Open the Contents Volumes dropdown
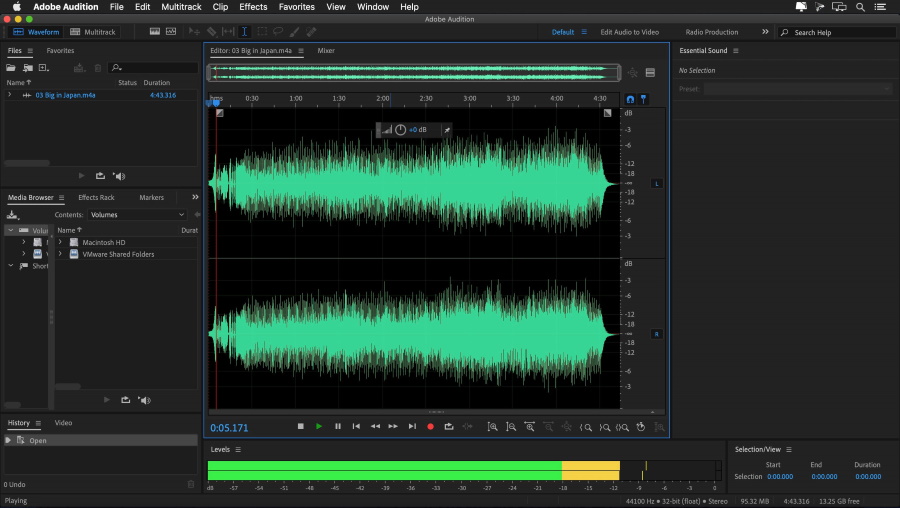Screen dimensions: 900x508 pyautogui.click(x=137, y=215)
